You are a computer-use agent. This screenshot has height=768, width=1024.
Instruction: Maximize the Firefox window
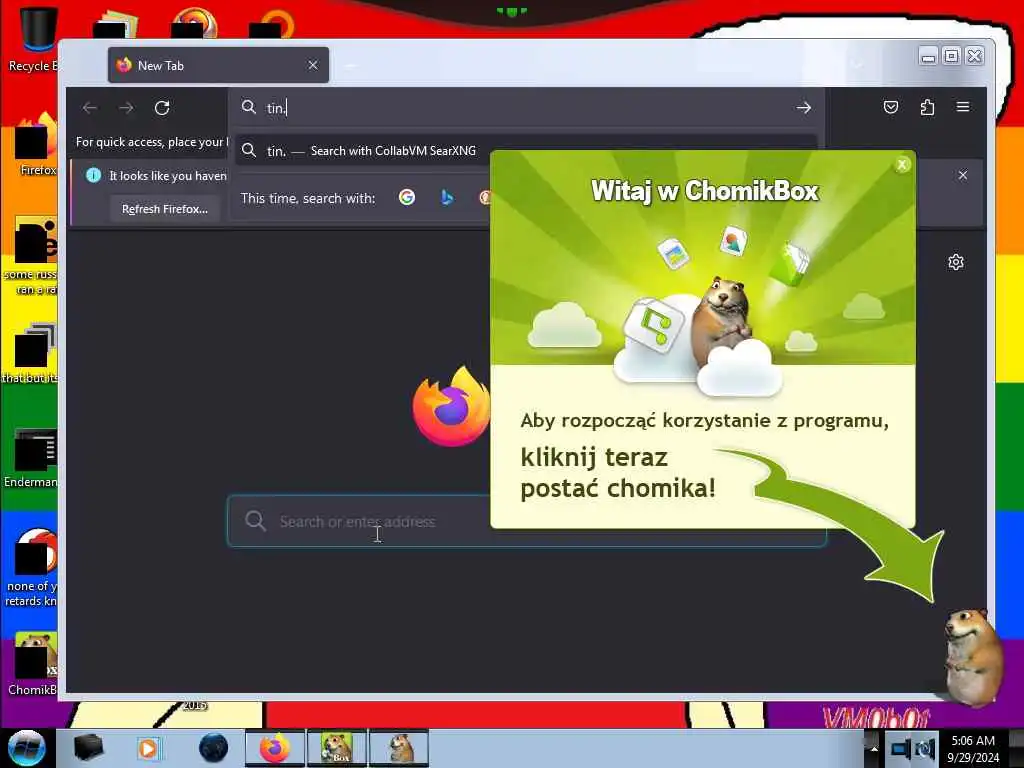[x=952, y=57]
